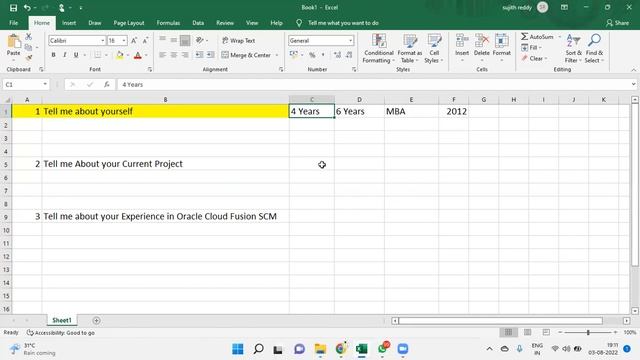Viewport: 640px width, 360px height.
Task: Open the General number format dropdown
Action: coord(350,40)
